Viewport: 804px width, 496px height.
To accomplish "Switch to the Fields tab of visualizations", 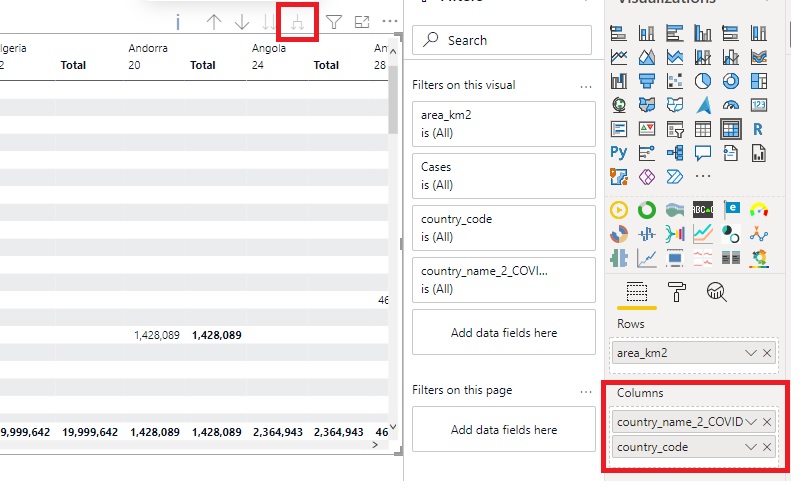I will 636,292.
